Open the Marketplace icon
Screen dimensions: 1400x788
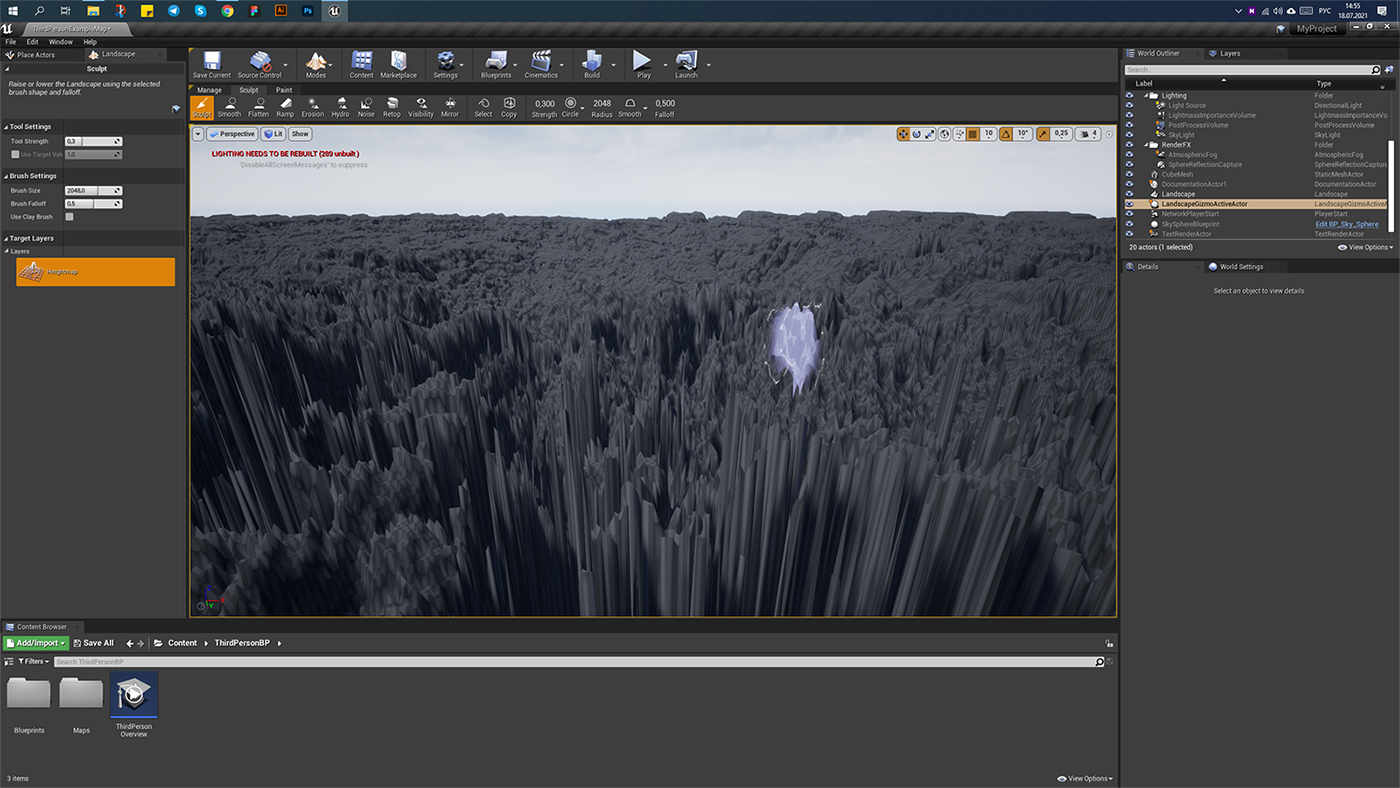398,65
